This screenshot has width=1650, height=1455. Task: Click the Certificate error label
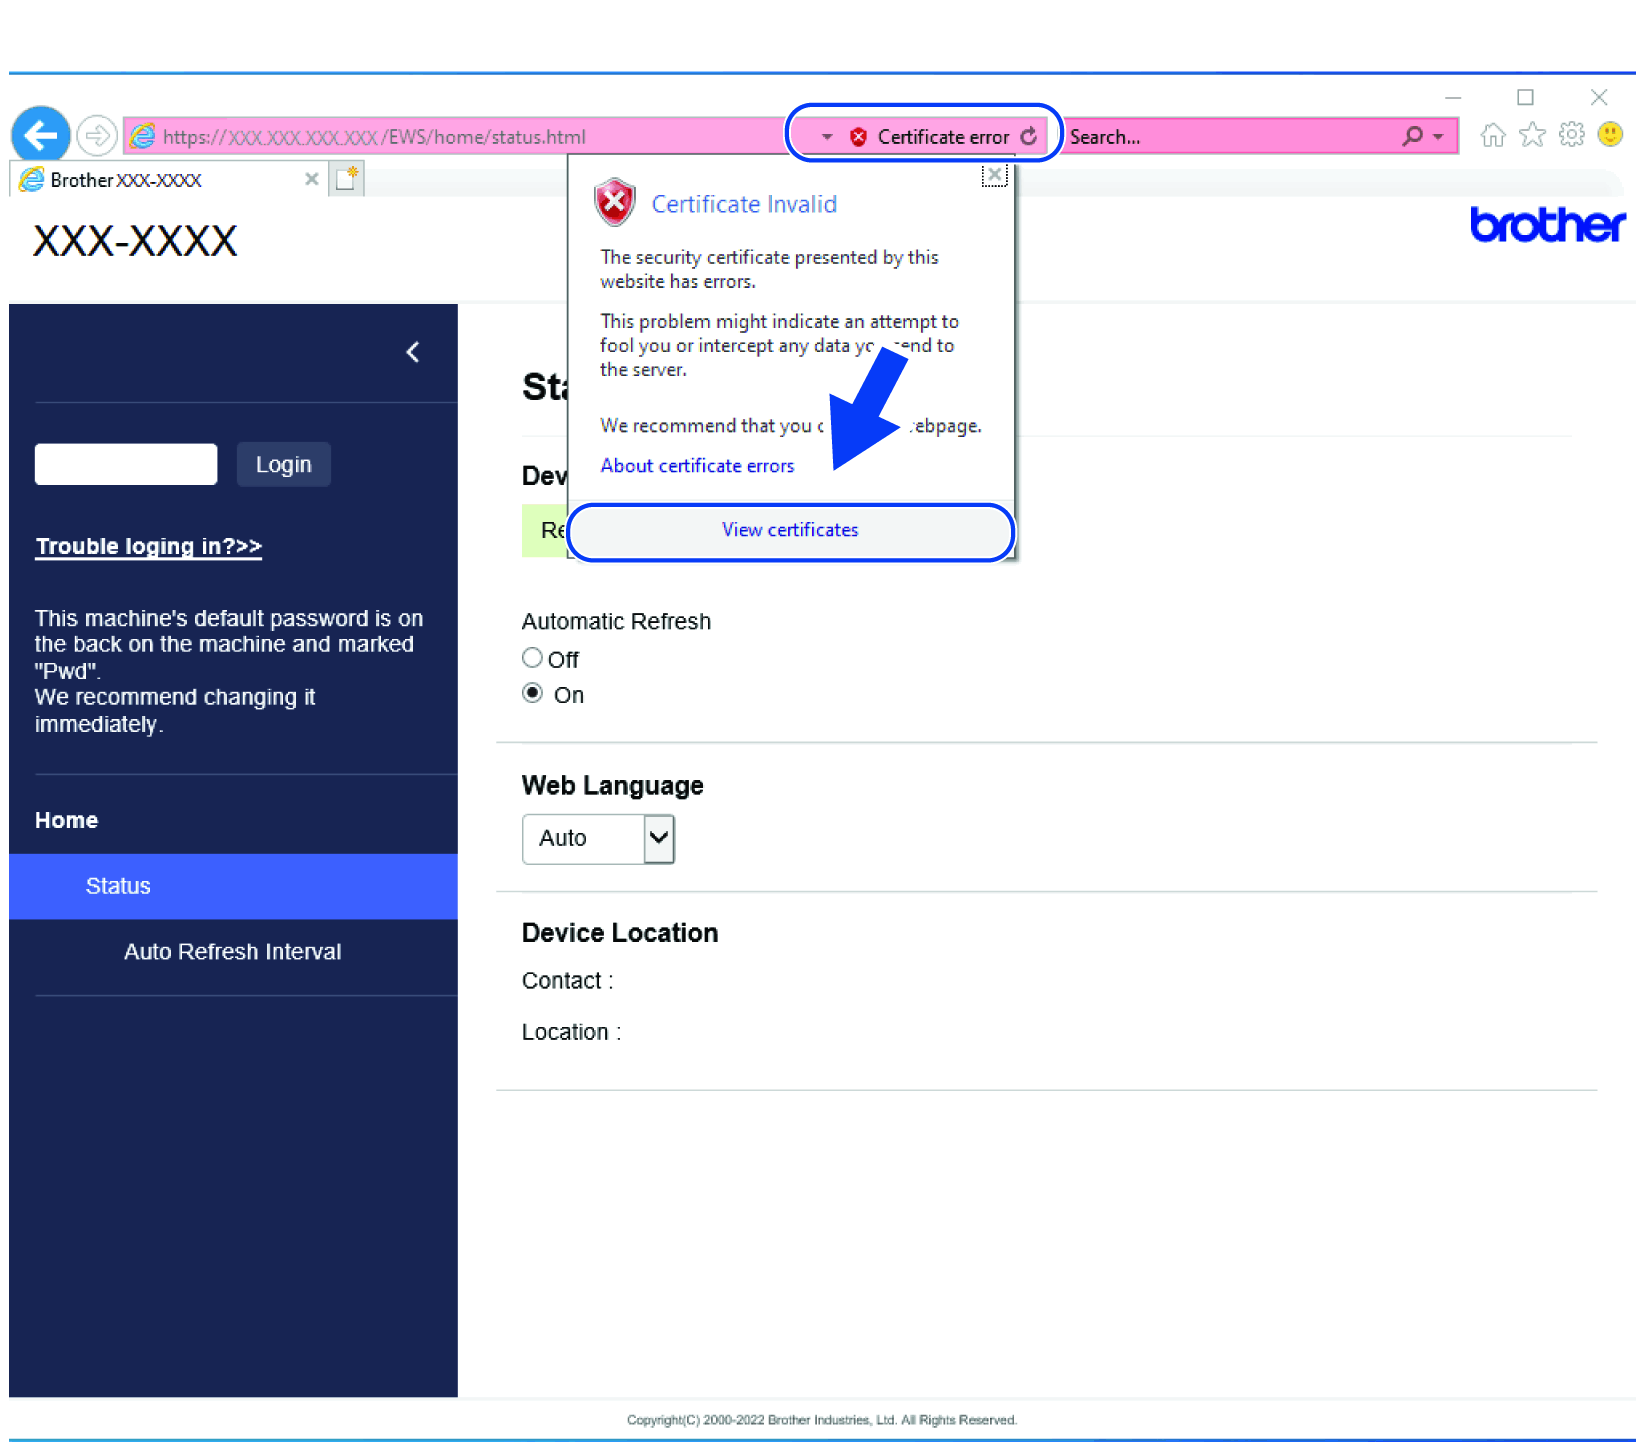pyautogui.click(x=943, y=137)
